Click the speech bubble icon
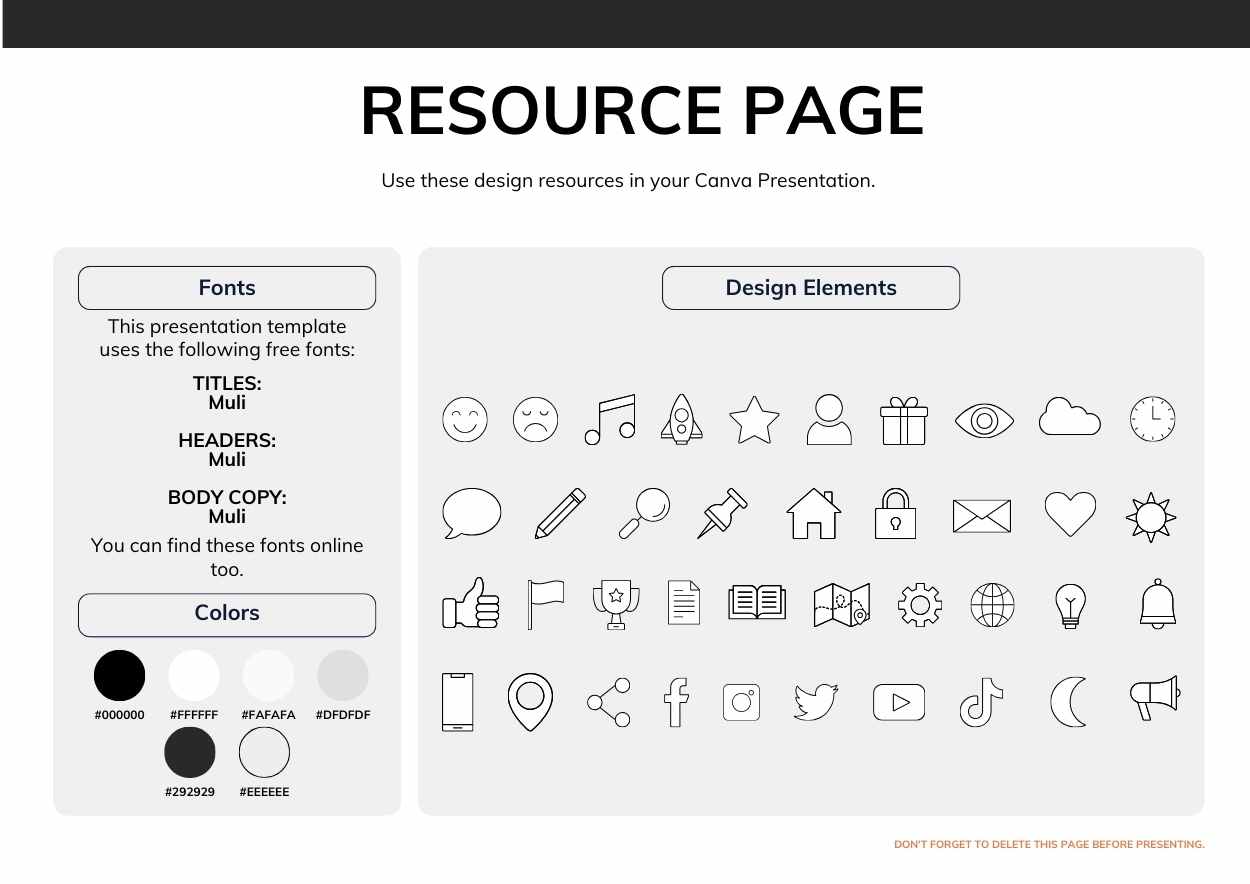The height and width of the screenshot is (884, 1250). [472, 514]
